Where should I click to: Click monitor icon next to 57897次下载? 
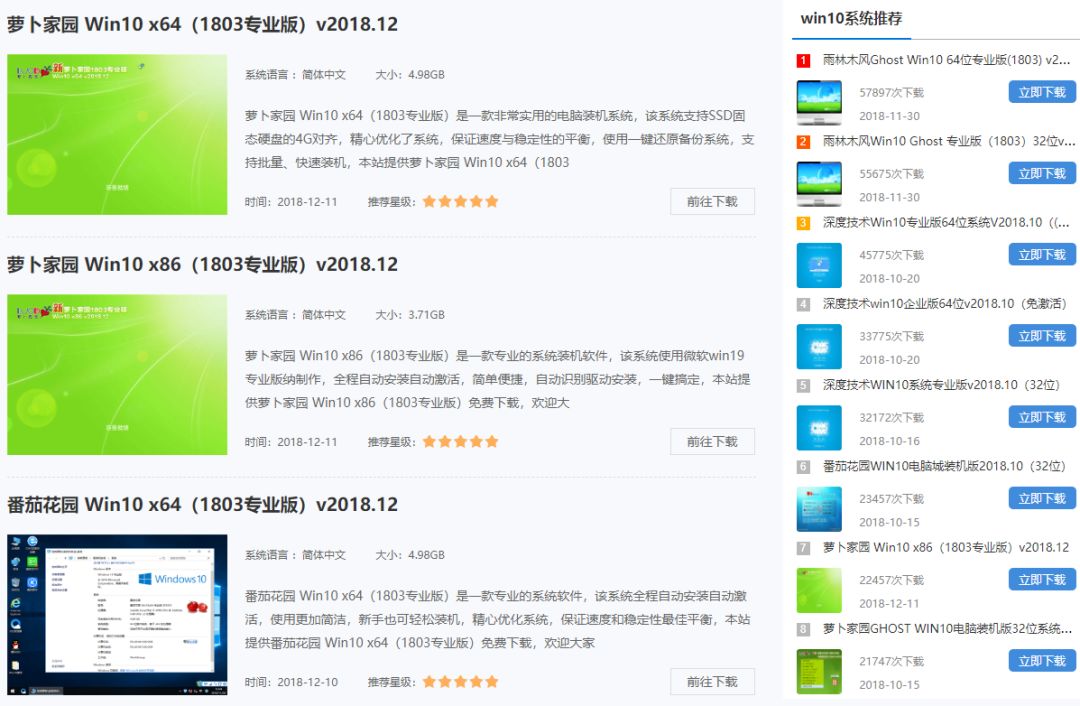point(819,103)
